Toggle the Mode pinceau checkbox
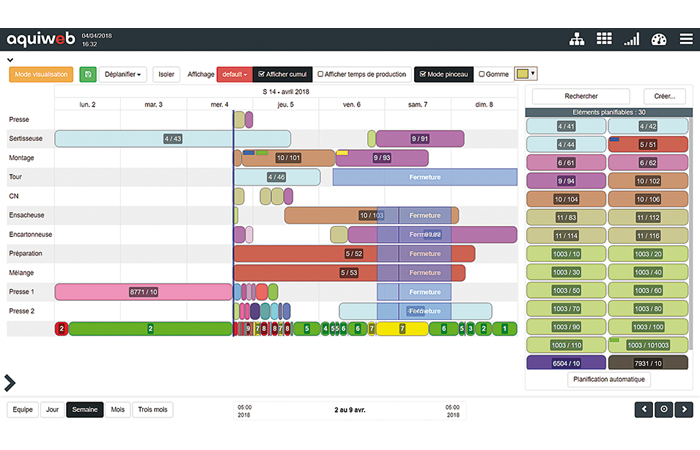 pos(424,74)
